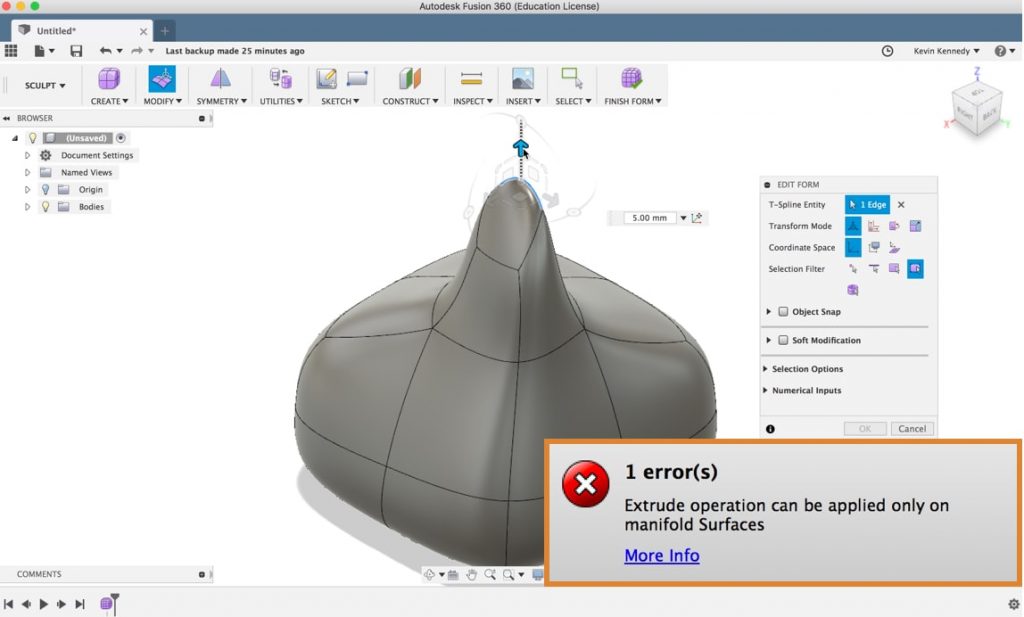Screen dimensions: 1024x617
Task: Open the MODIFY menu label
Action: [x=163, y=101]
